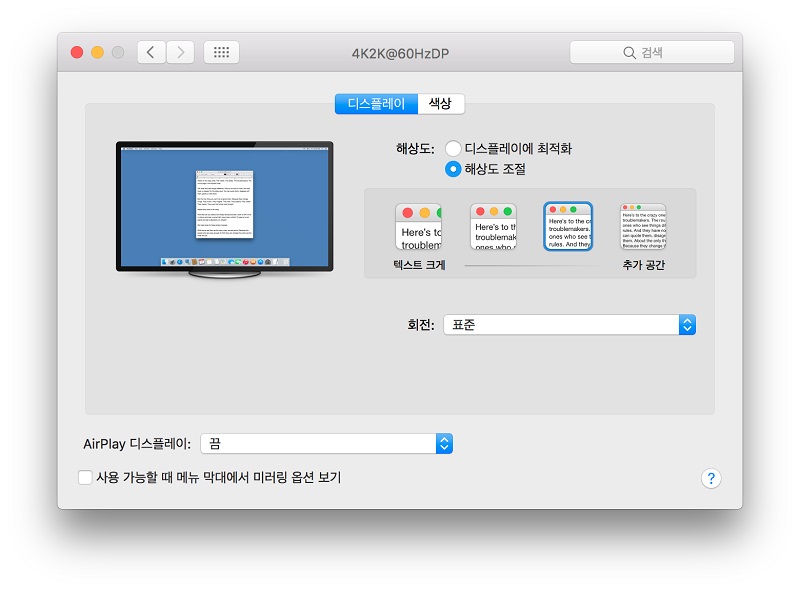
Task: Show all preferences grid icon
Action: [221, 52]
